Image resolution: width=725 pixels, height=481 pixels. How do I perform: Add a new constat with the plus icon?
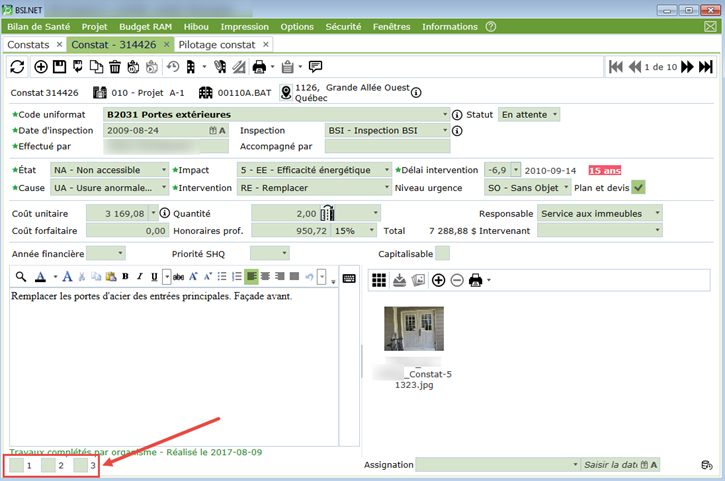(x=41, y=67)
